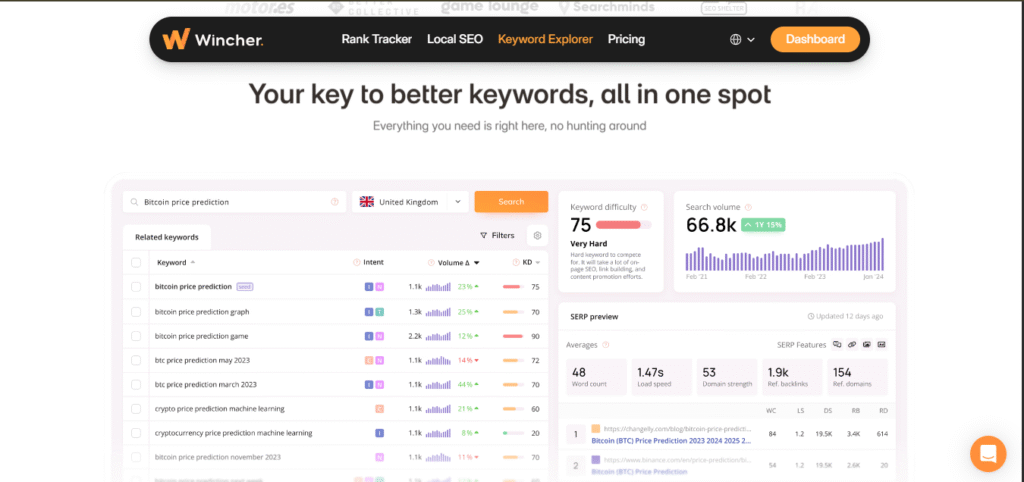Check crypto price prediction machine learning row

[136, 409]
